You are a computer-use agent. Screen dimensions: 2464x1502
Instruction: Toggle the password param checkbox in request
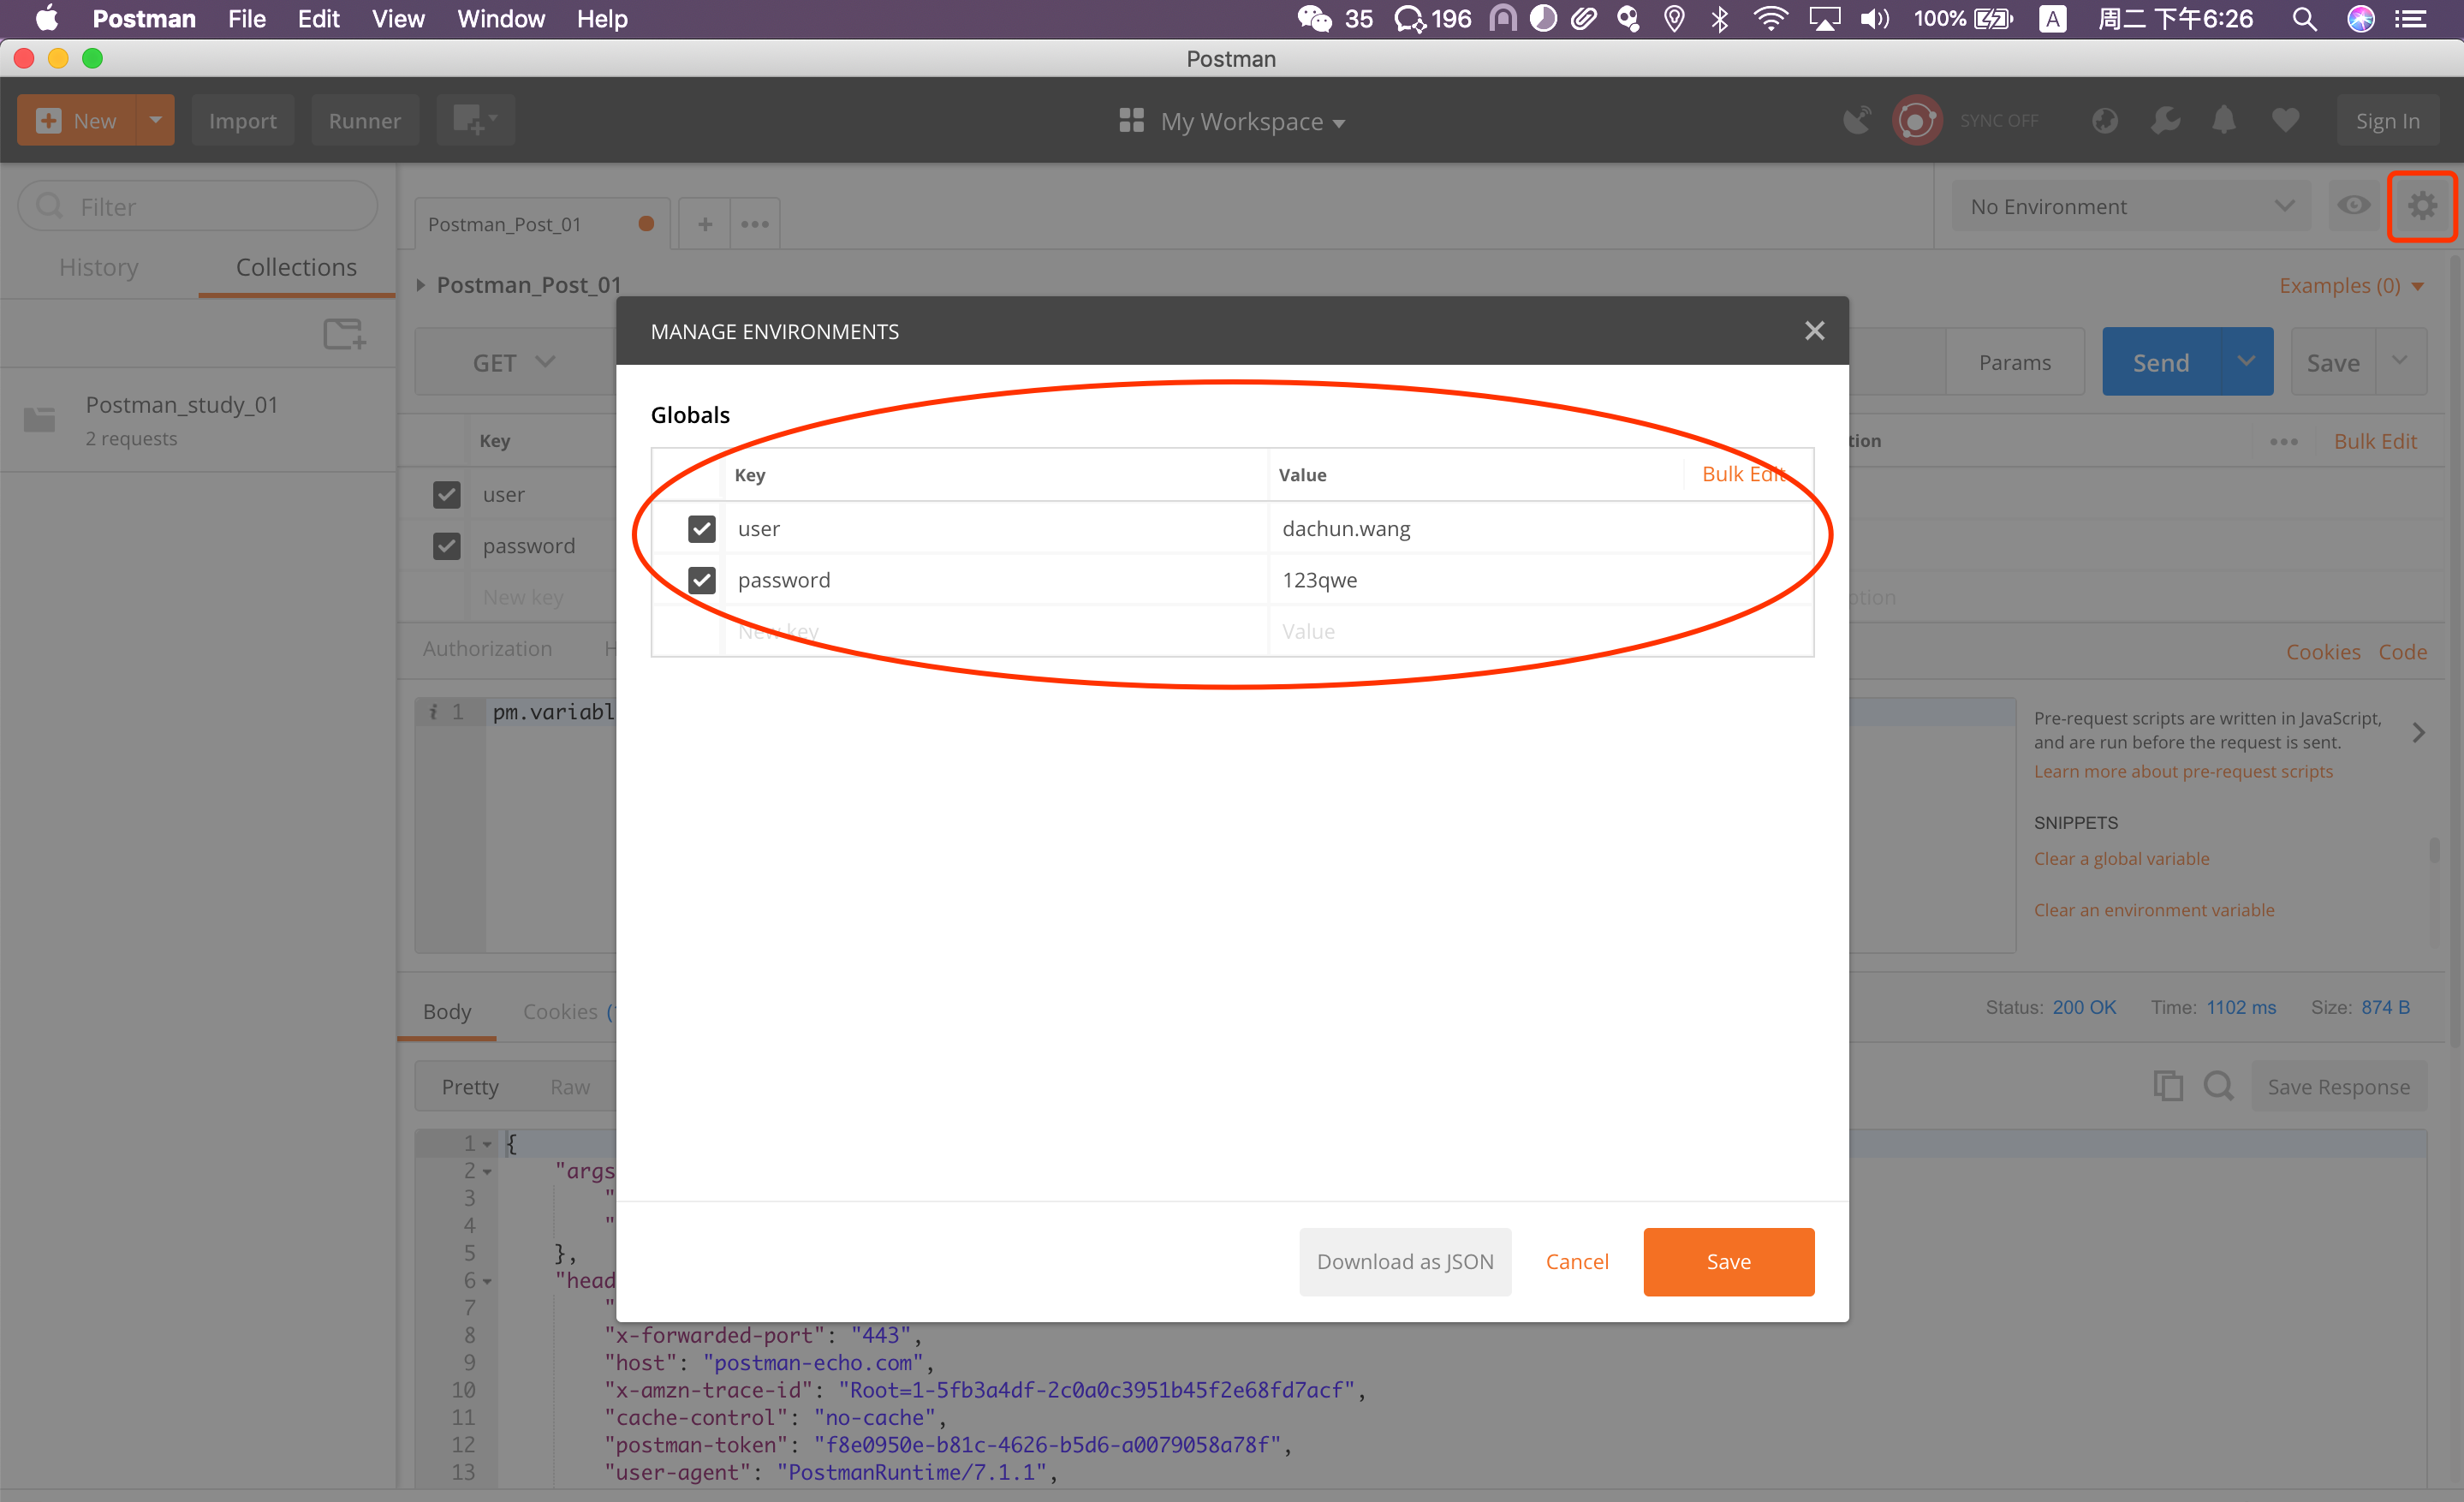(x=446, y=546)
